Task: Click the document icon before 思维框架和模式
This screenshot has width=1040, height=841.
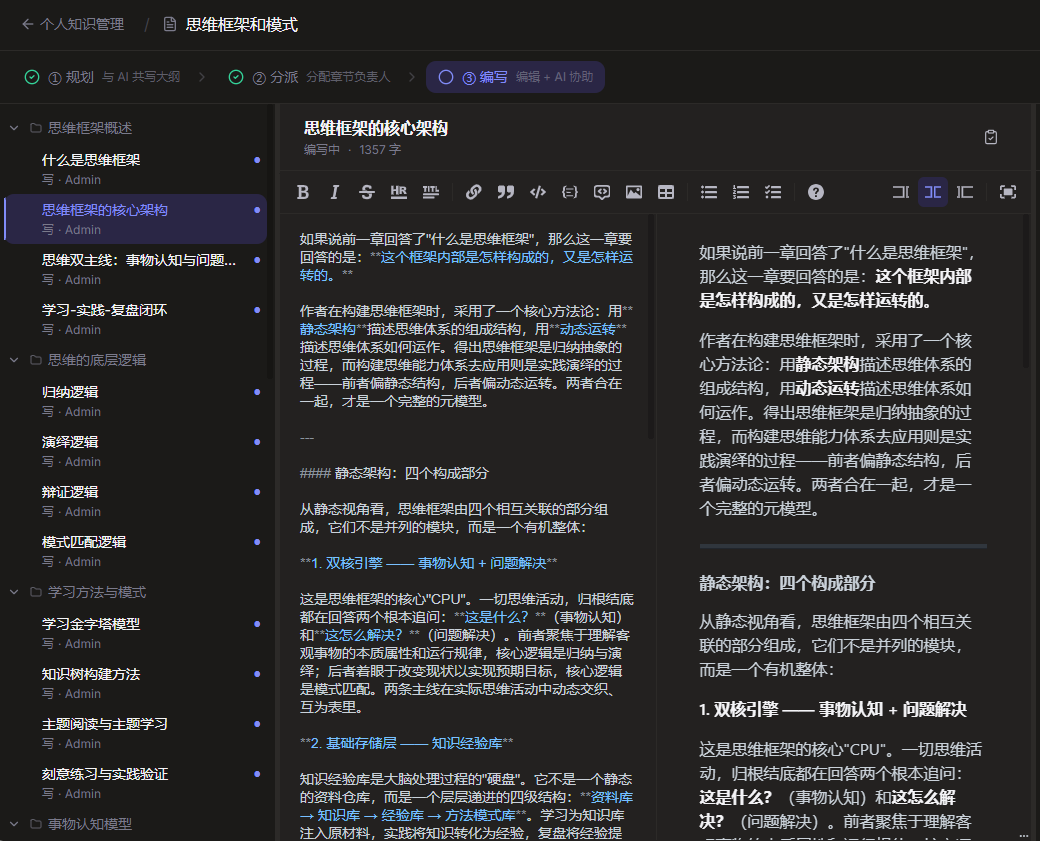Action: click(170, 25)
